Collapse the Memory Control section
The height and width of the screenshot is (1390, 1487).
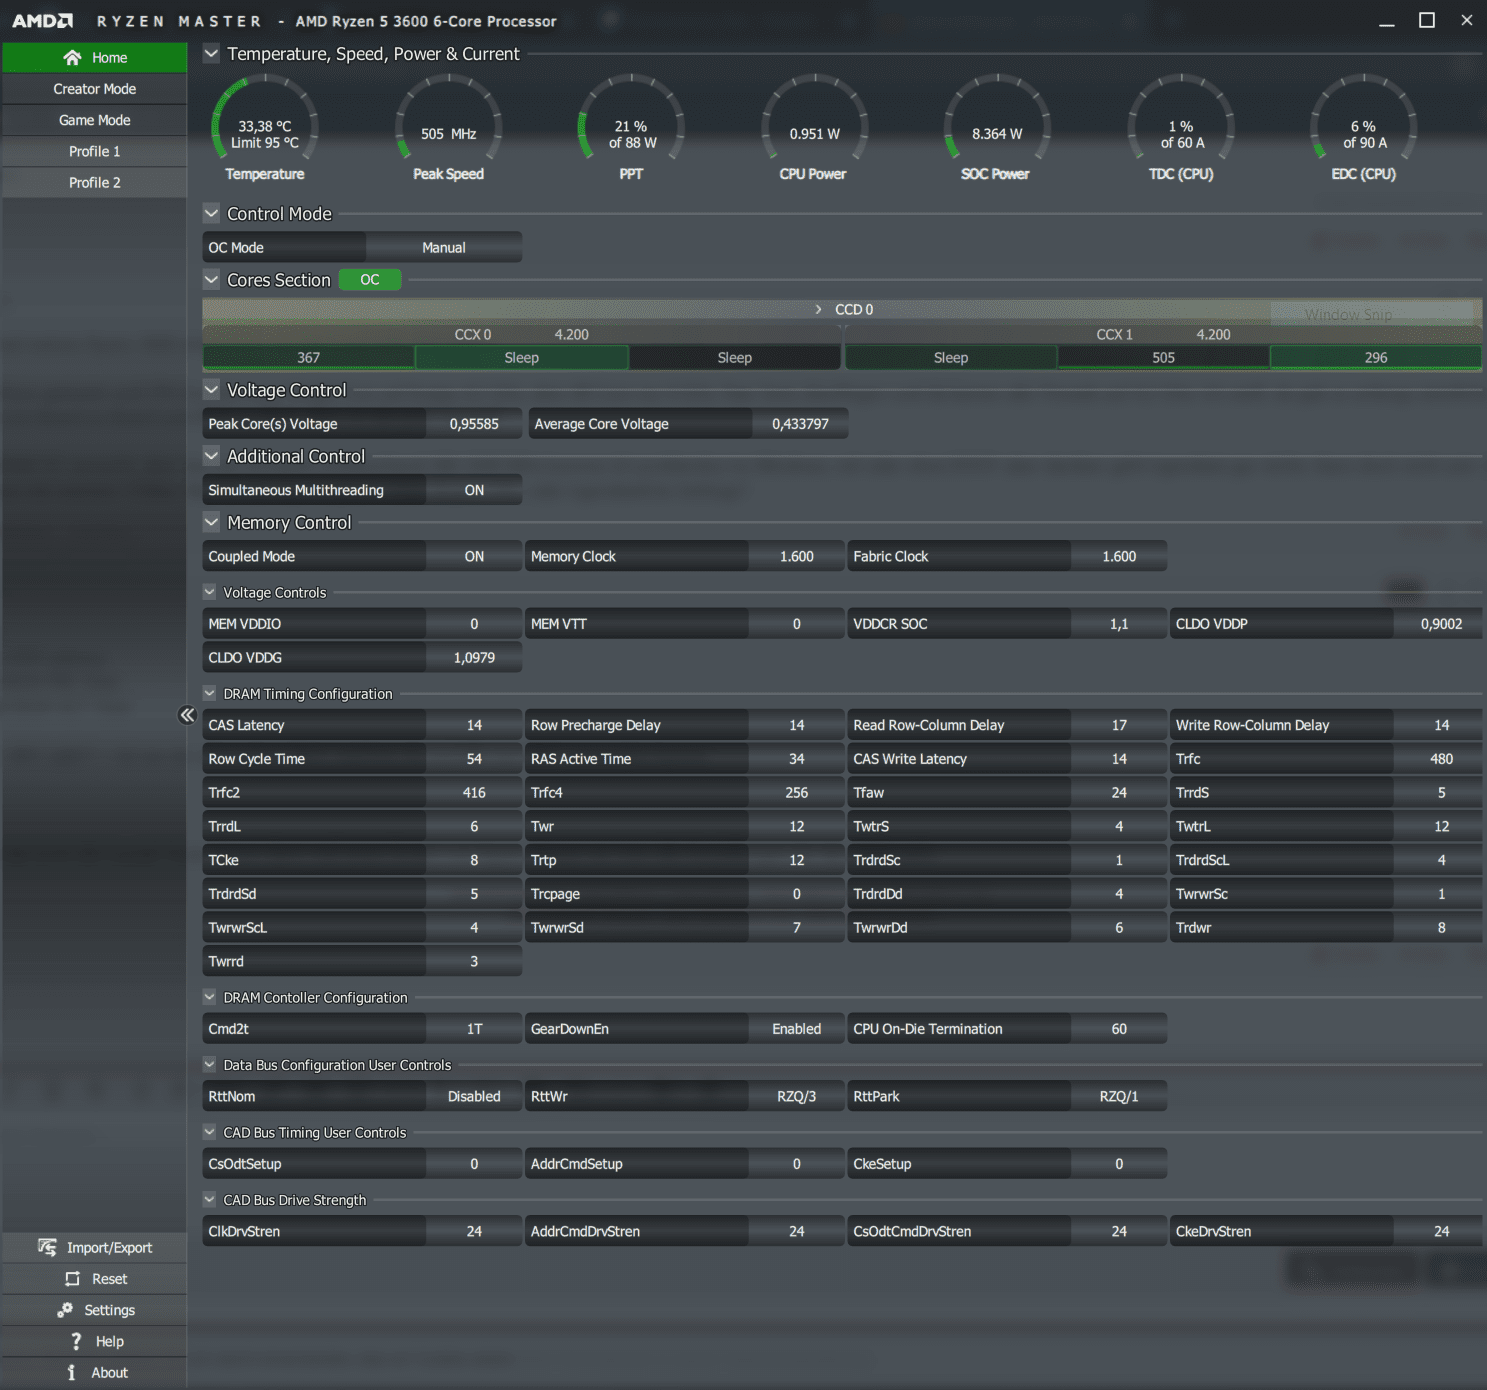[x=211, y=521]
